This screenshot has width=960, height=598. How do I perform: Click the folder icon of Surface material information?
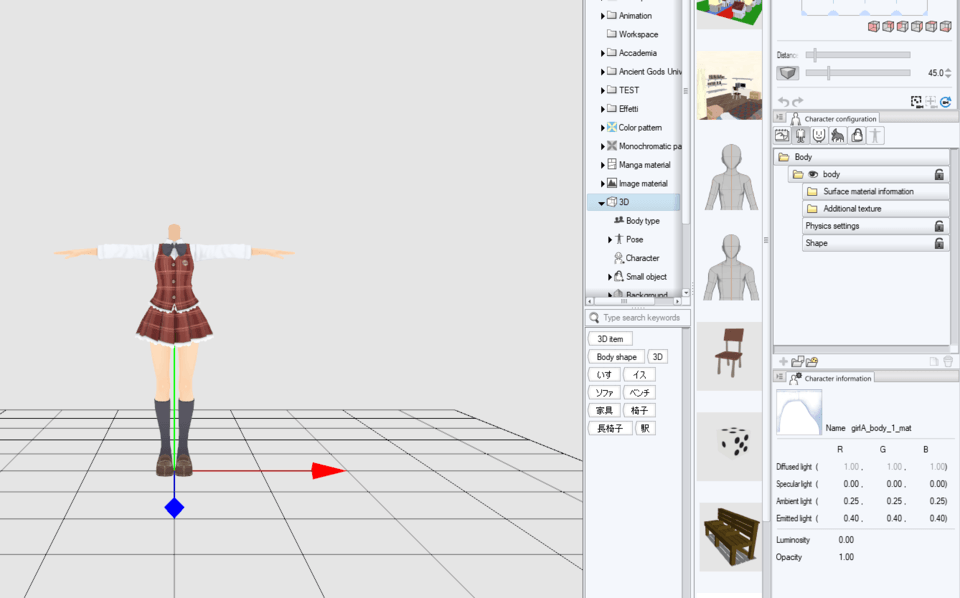pyautogui.click(x=812, y=192)
